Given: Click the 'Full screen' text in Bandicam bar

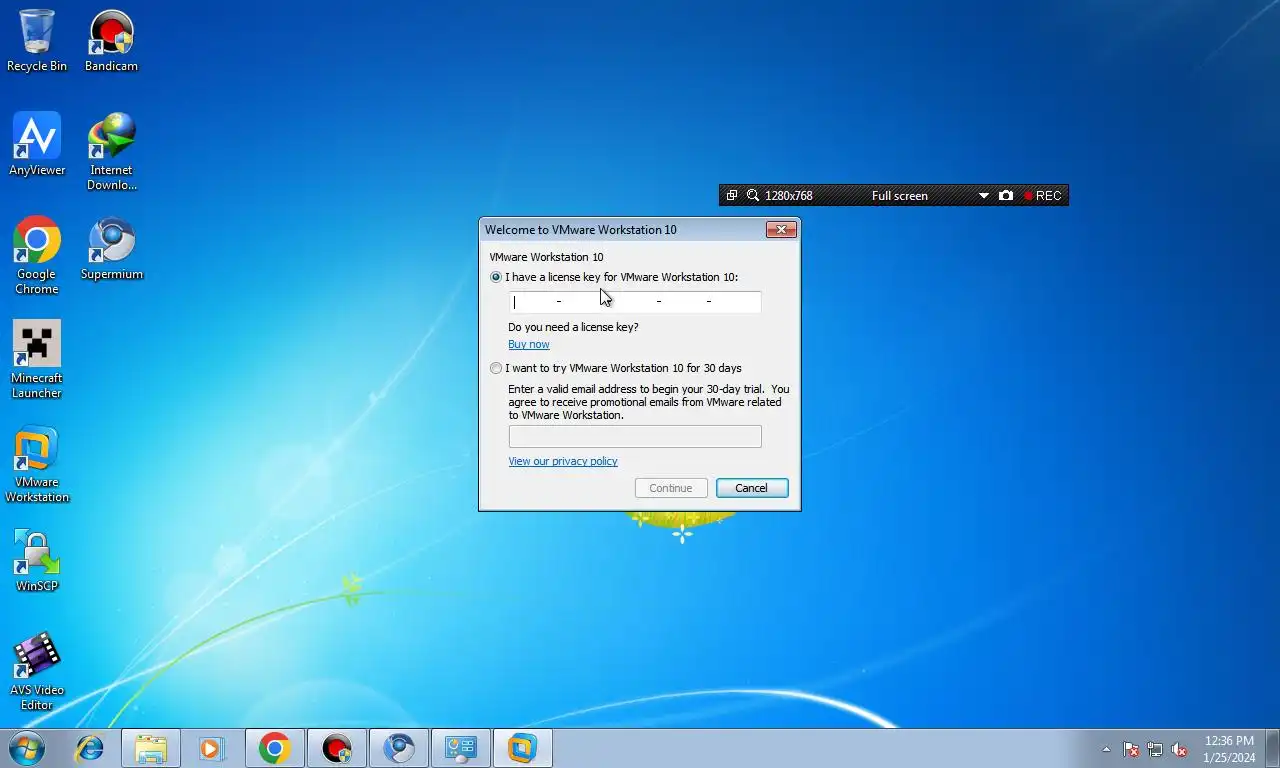Looking at the screenshot, I should point(900,196).
